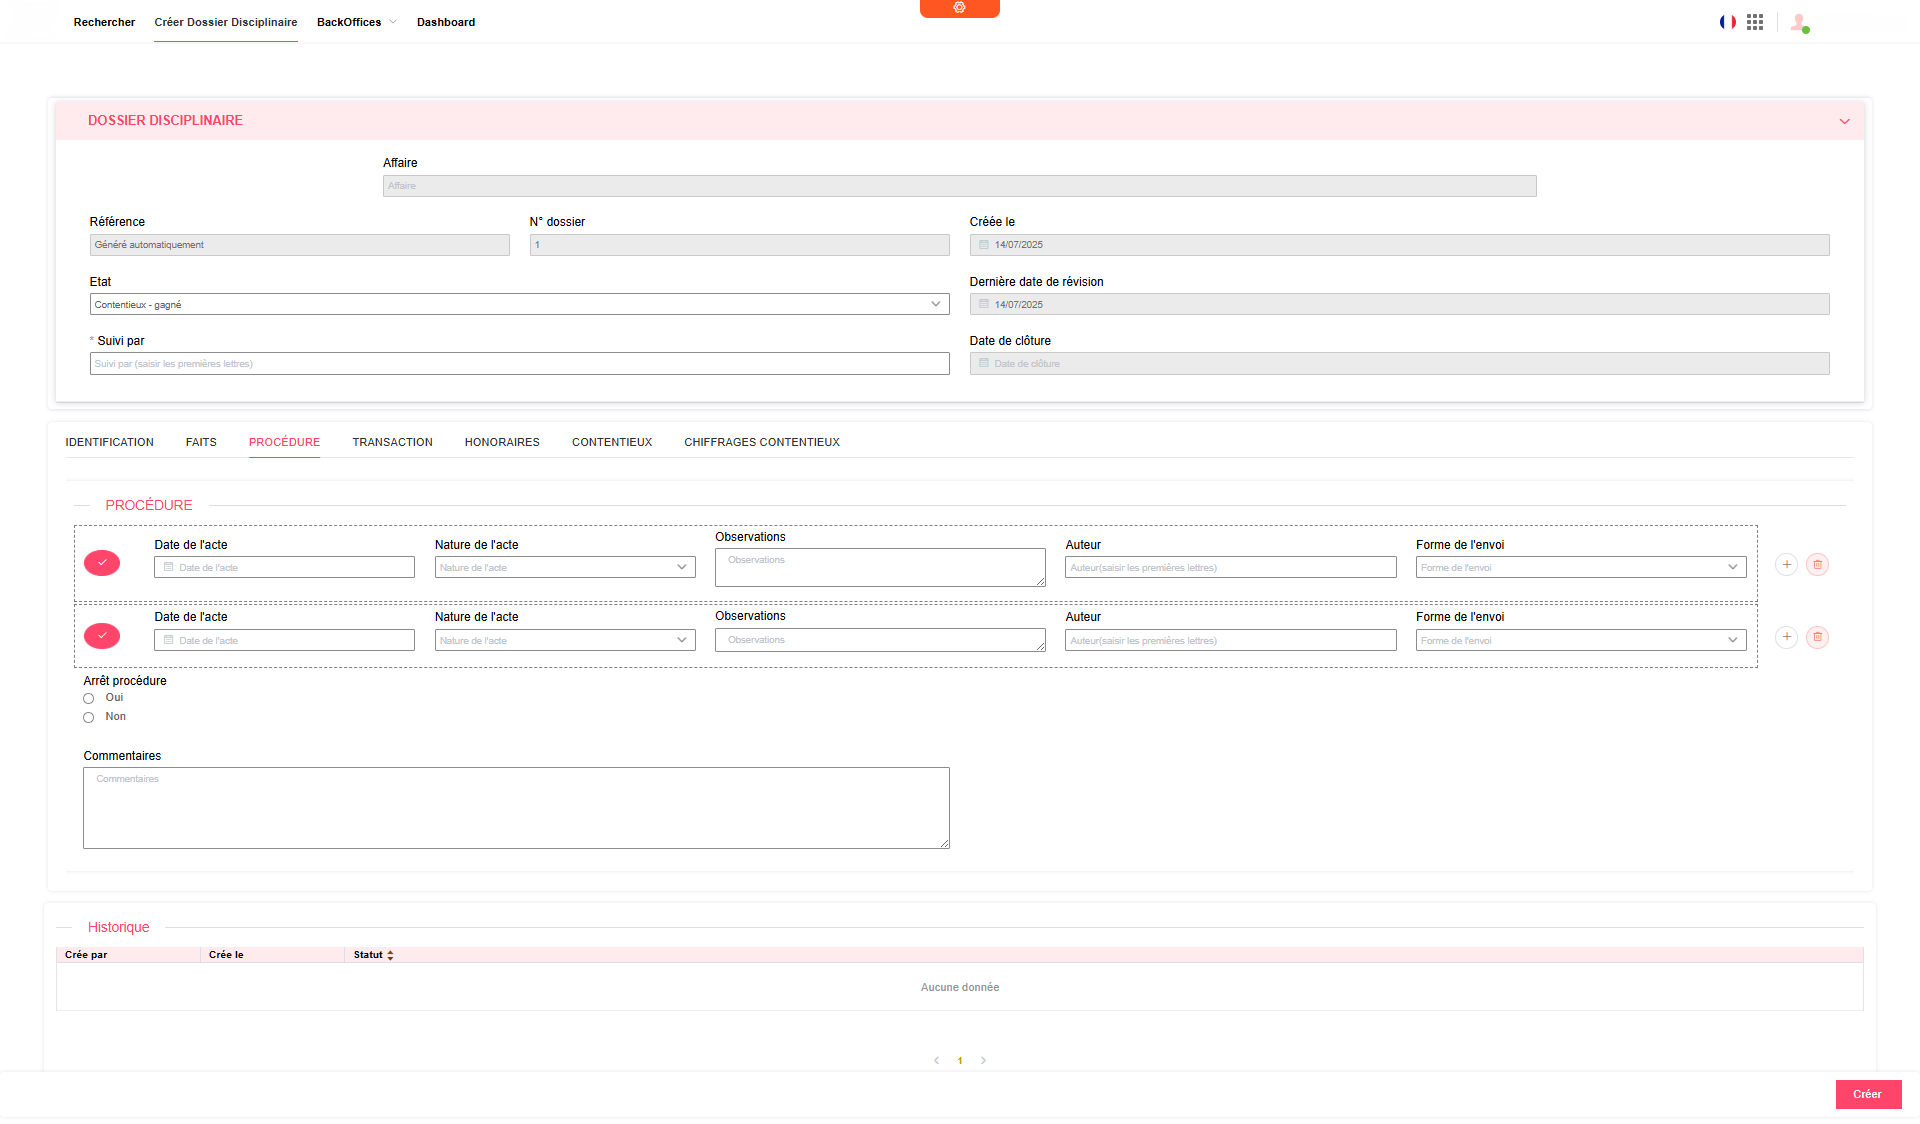Delete the first procedure row
The height and width of the screenshot is (1124, 1920).
(x=1817, y=565)
